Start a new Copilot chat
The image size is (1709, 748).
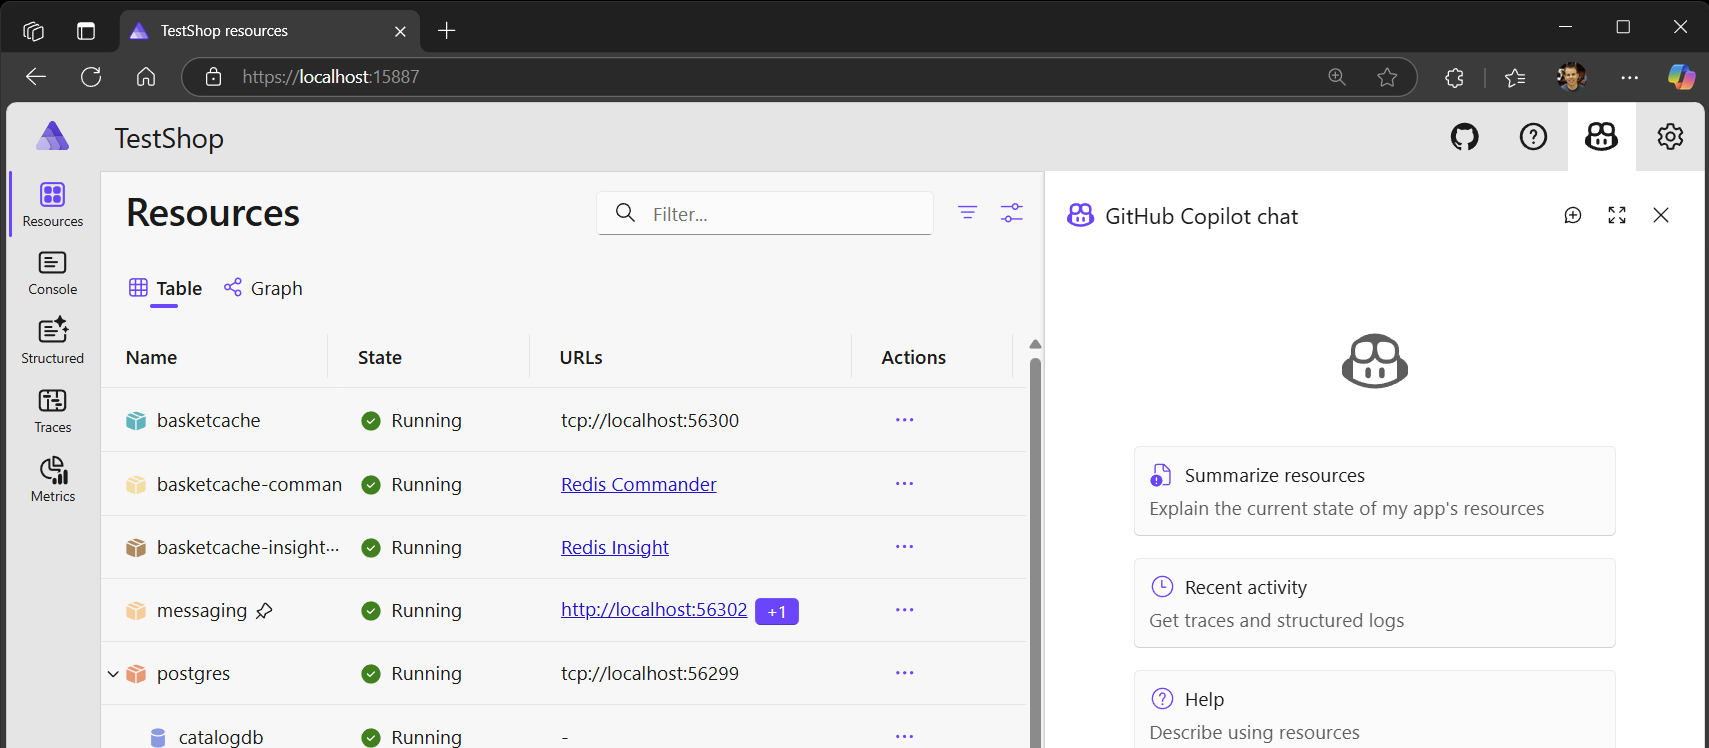click(1573, 215)
